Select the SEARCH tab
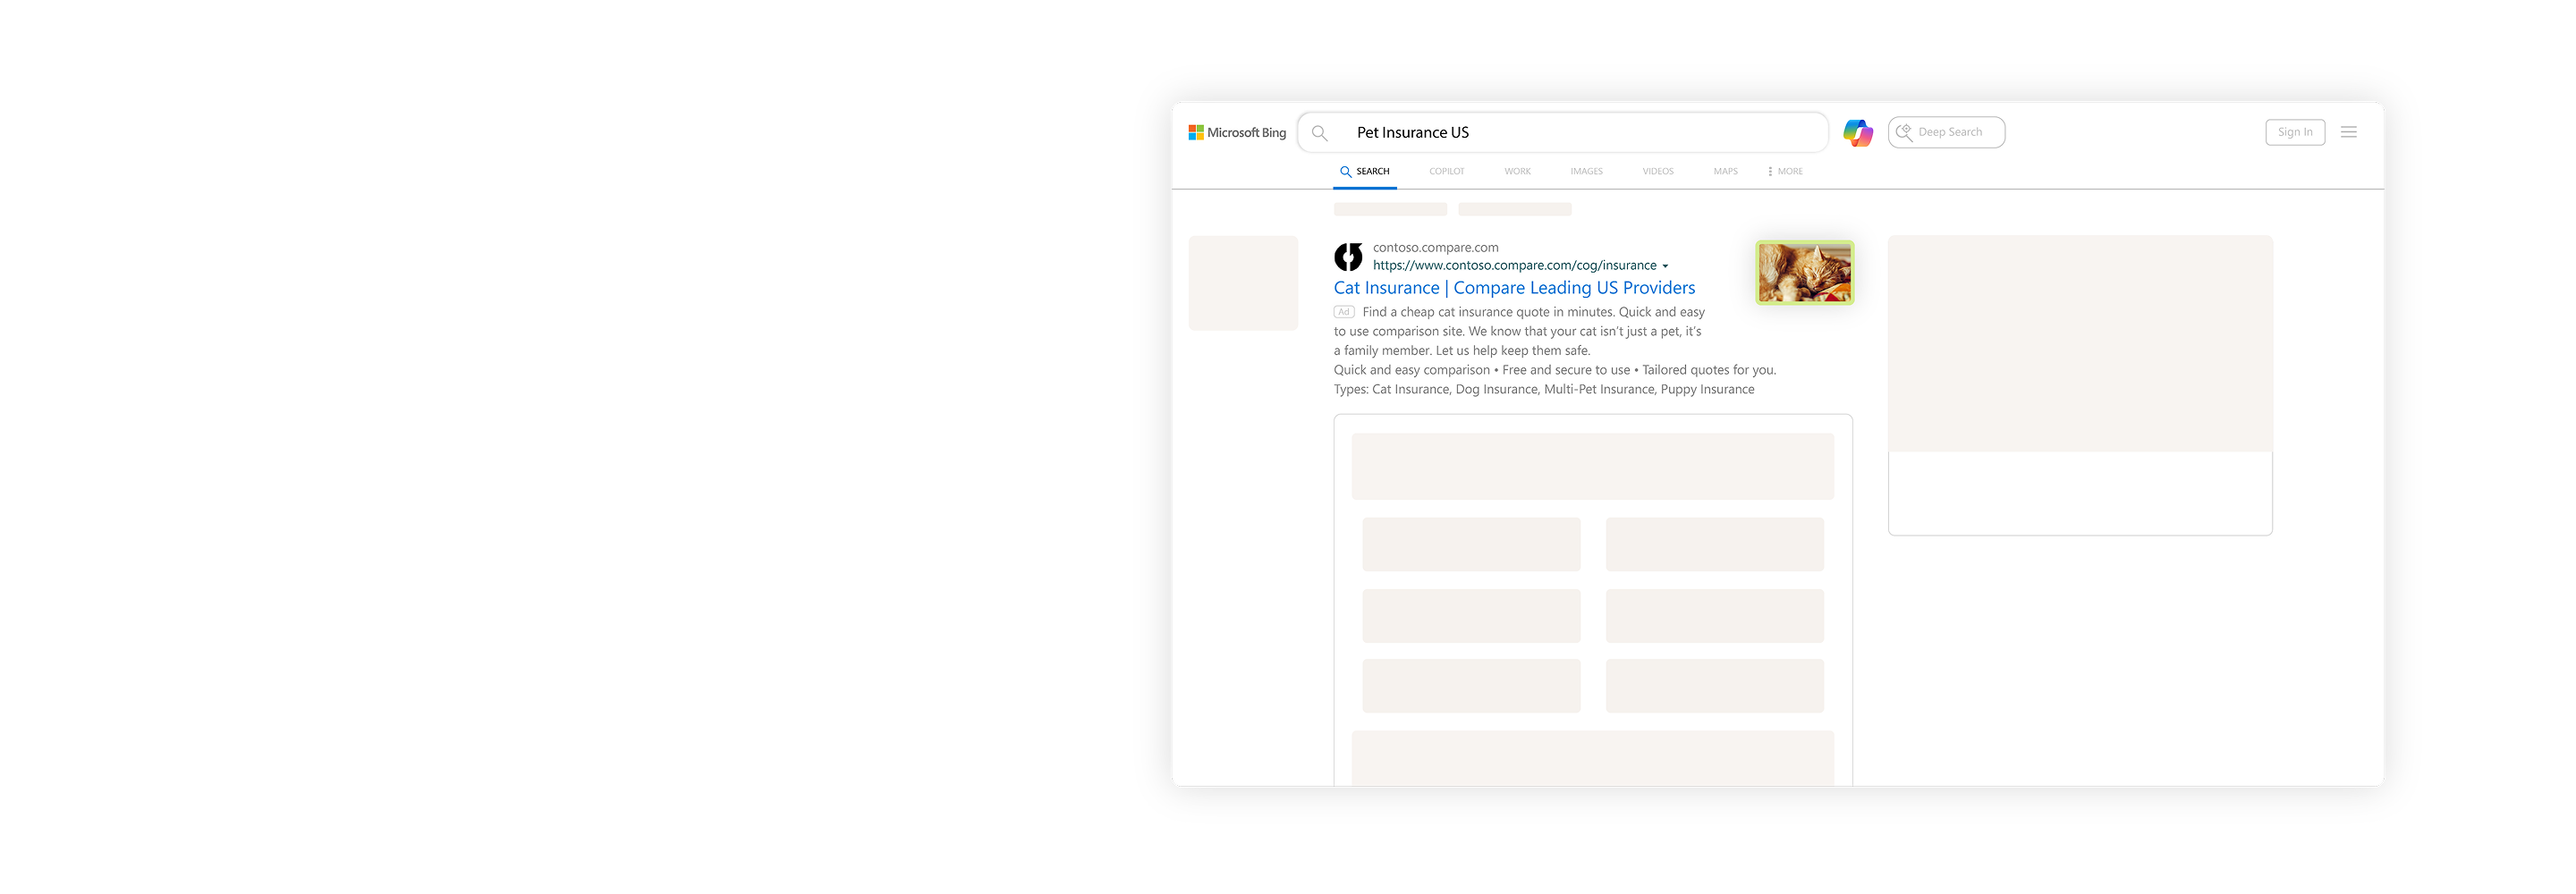 point(1365,171)
